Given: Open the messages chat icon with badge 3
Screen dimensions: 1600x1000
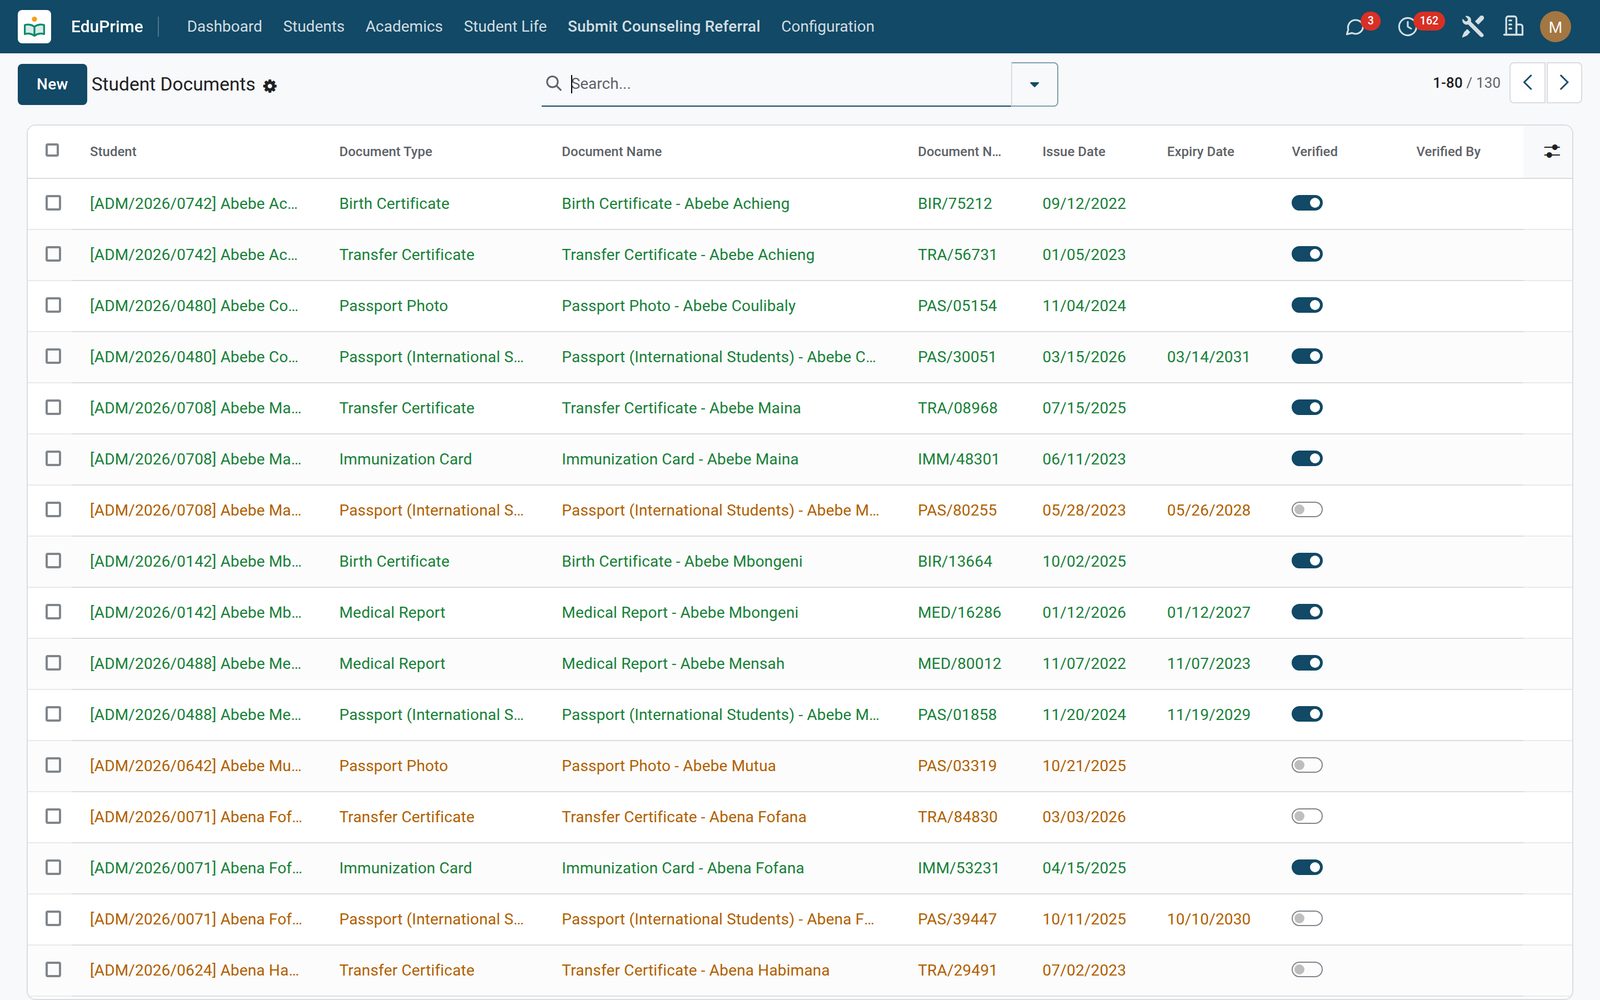Looking at the screenshot, I should click(x=1355, y=27).
